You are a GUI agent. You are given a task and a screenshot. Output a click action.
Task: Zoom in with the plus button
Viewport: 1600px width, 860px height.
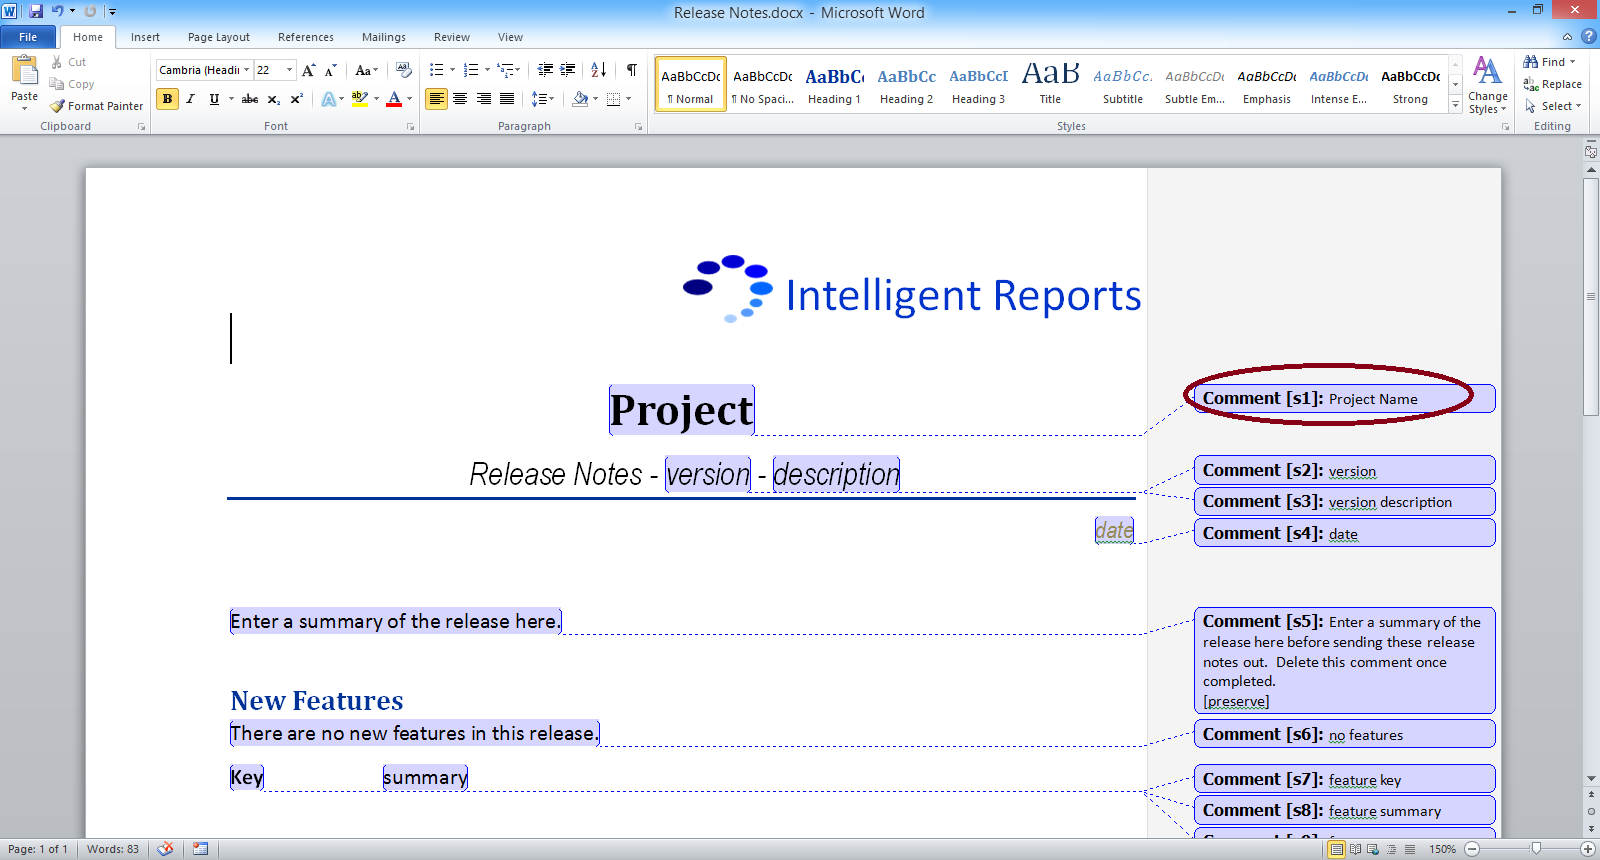(1588, 849)
